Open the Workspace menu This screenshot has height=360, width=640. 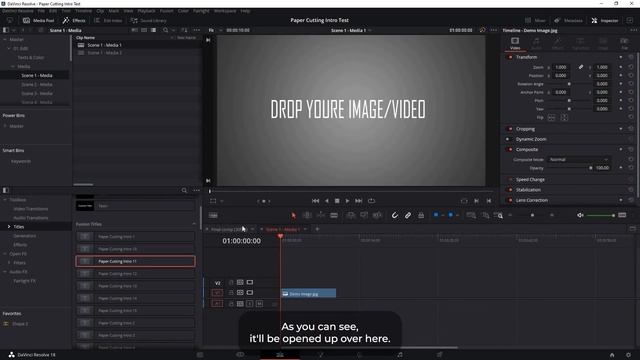pyautogui.click(x=225, y=11)
